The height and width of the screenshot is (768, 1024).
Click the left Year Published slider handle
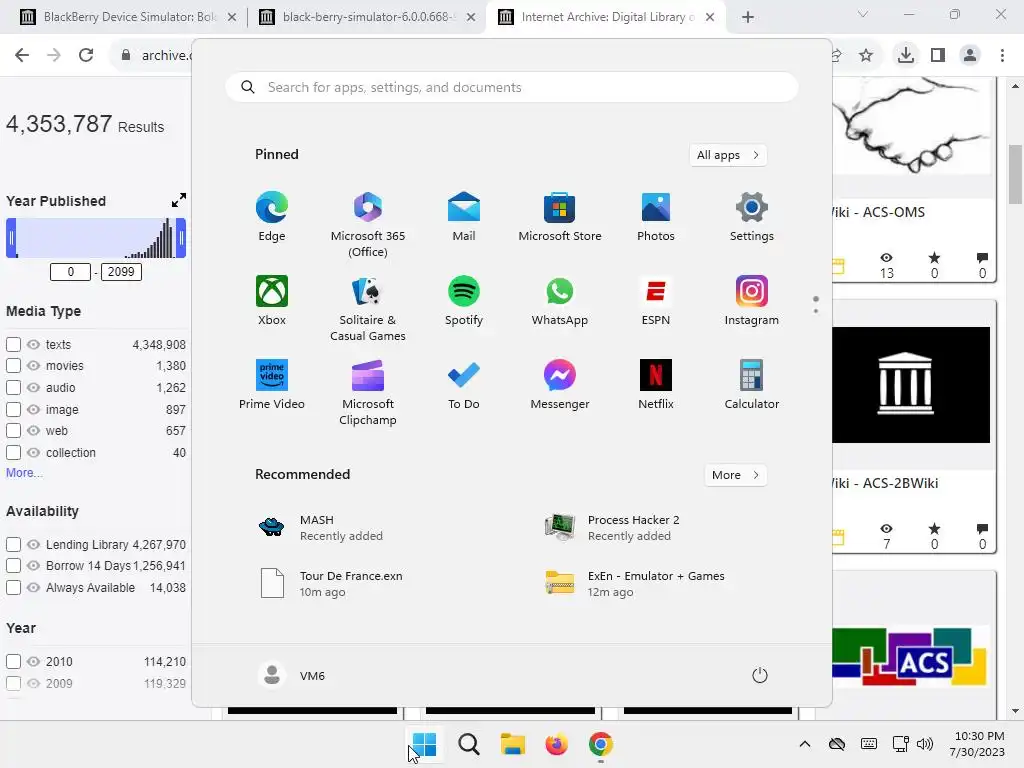coord(11,238)
